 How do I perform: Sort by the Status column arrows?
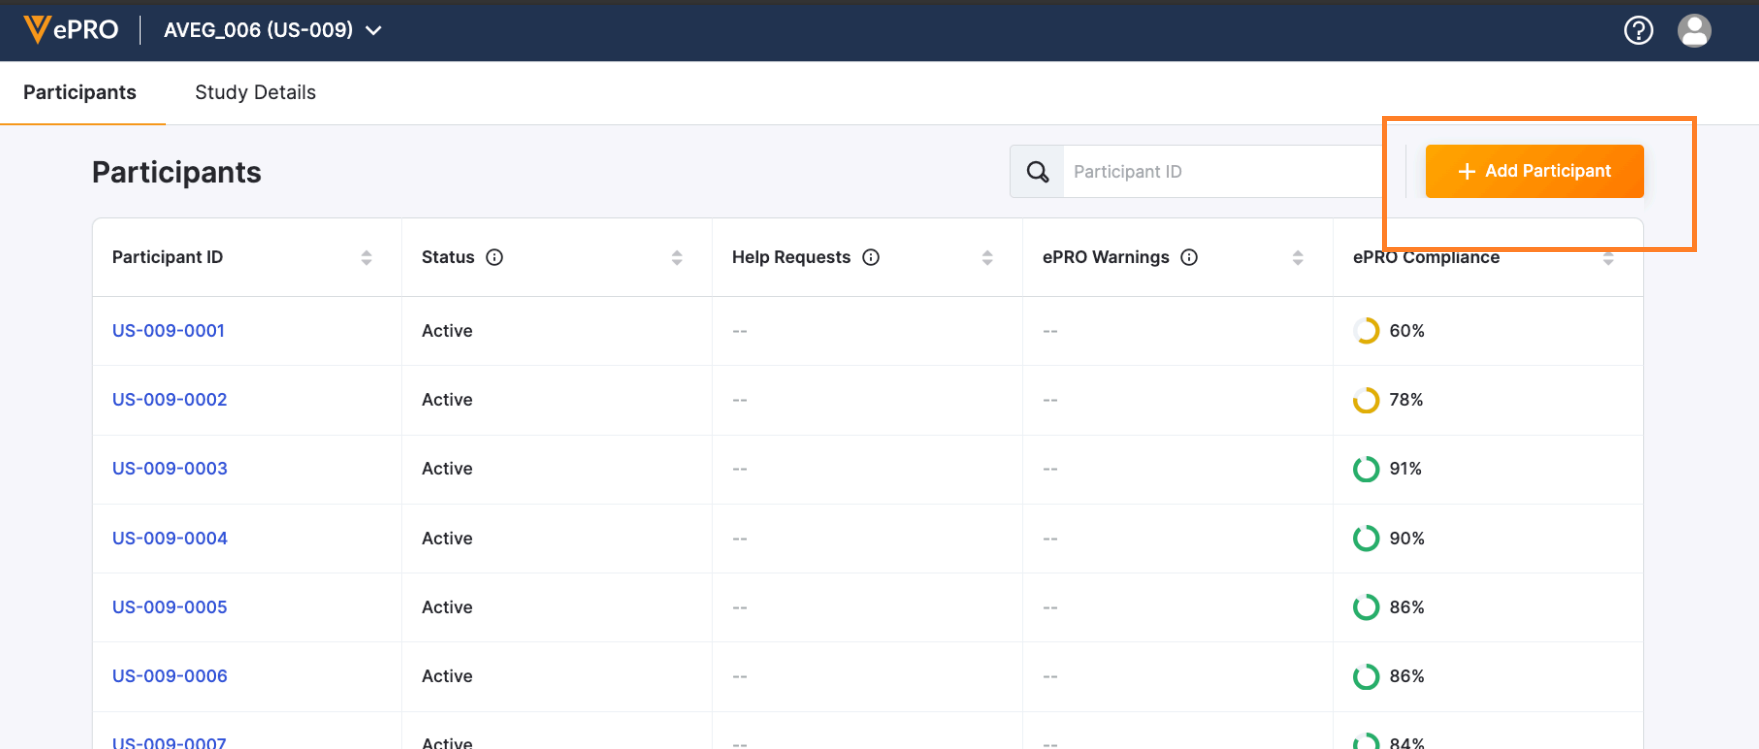click(x=677, y=258)
